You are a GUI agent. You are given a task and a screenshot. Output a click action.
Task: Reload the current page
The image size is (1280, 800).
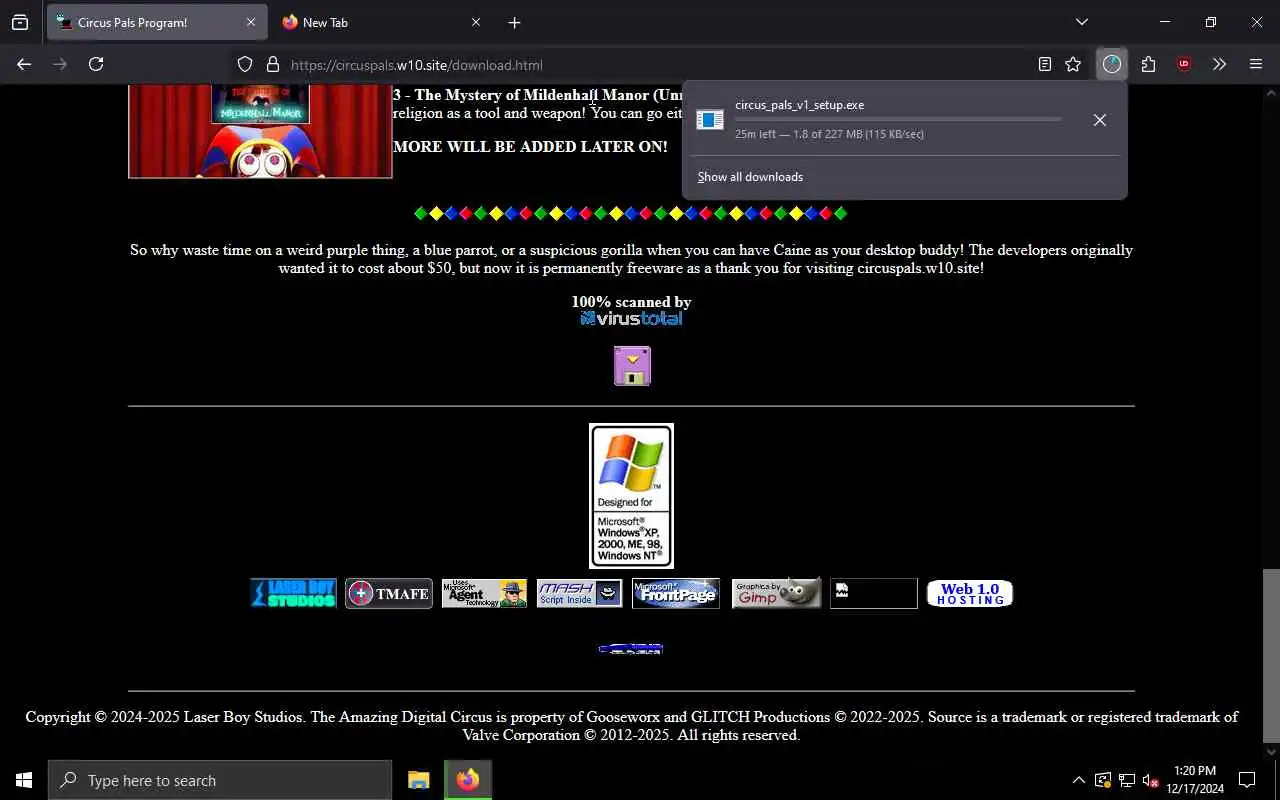(96, 64)
